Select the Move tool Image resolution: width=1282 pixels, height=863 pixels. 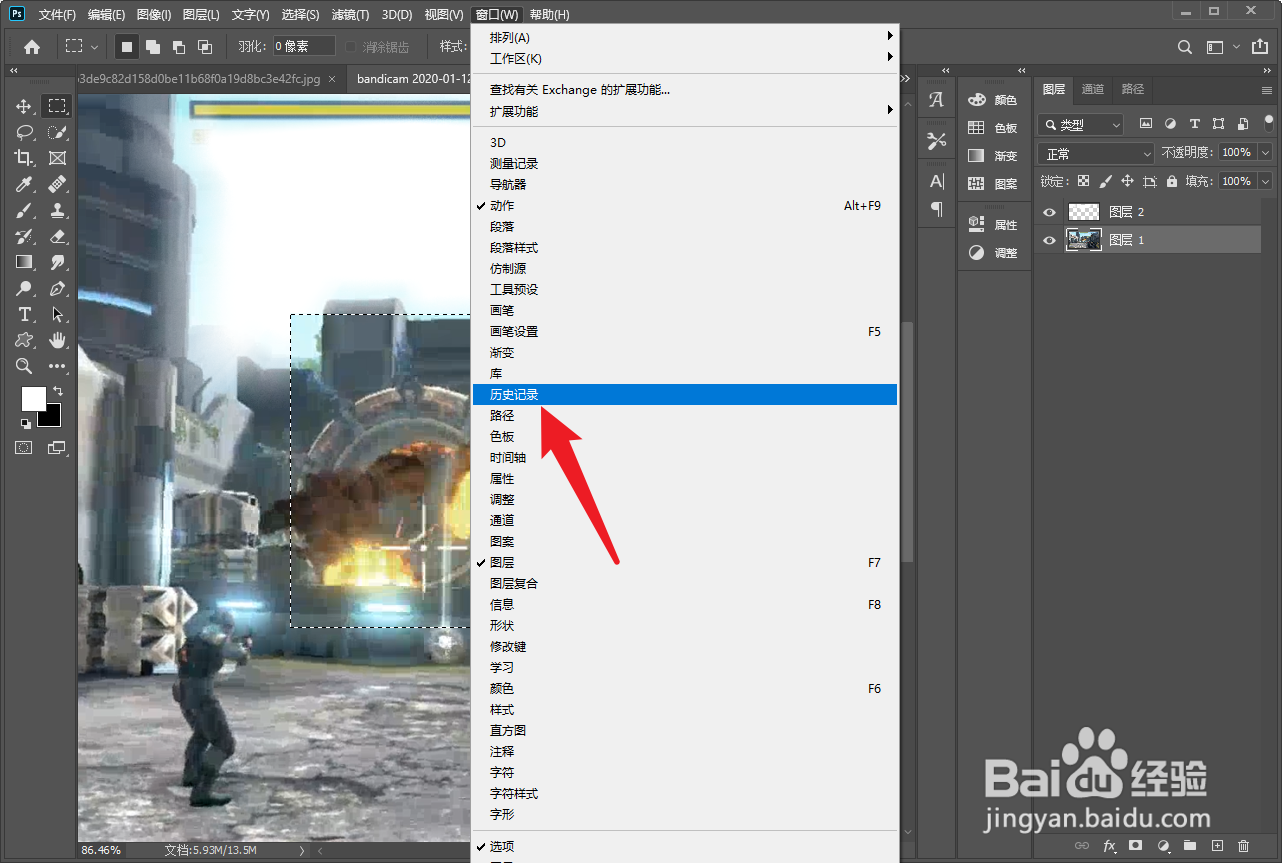[24, 106]
